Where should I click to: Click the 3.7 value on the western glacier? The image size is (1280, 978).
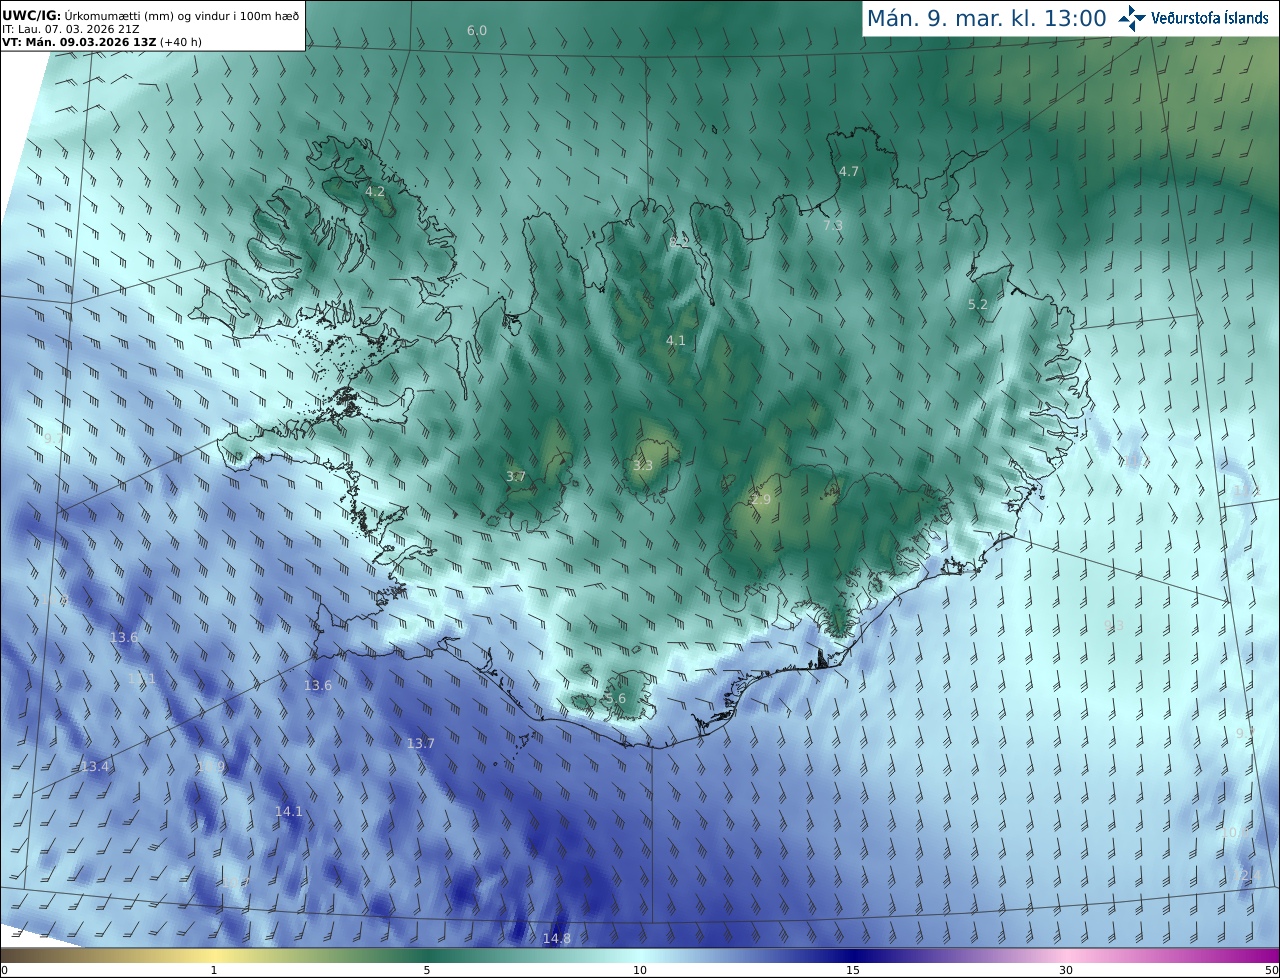pyautogui.click(x=516, y=477)
